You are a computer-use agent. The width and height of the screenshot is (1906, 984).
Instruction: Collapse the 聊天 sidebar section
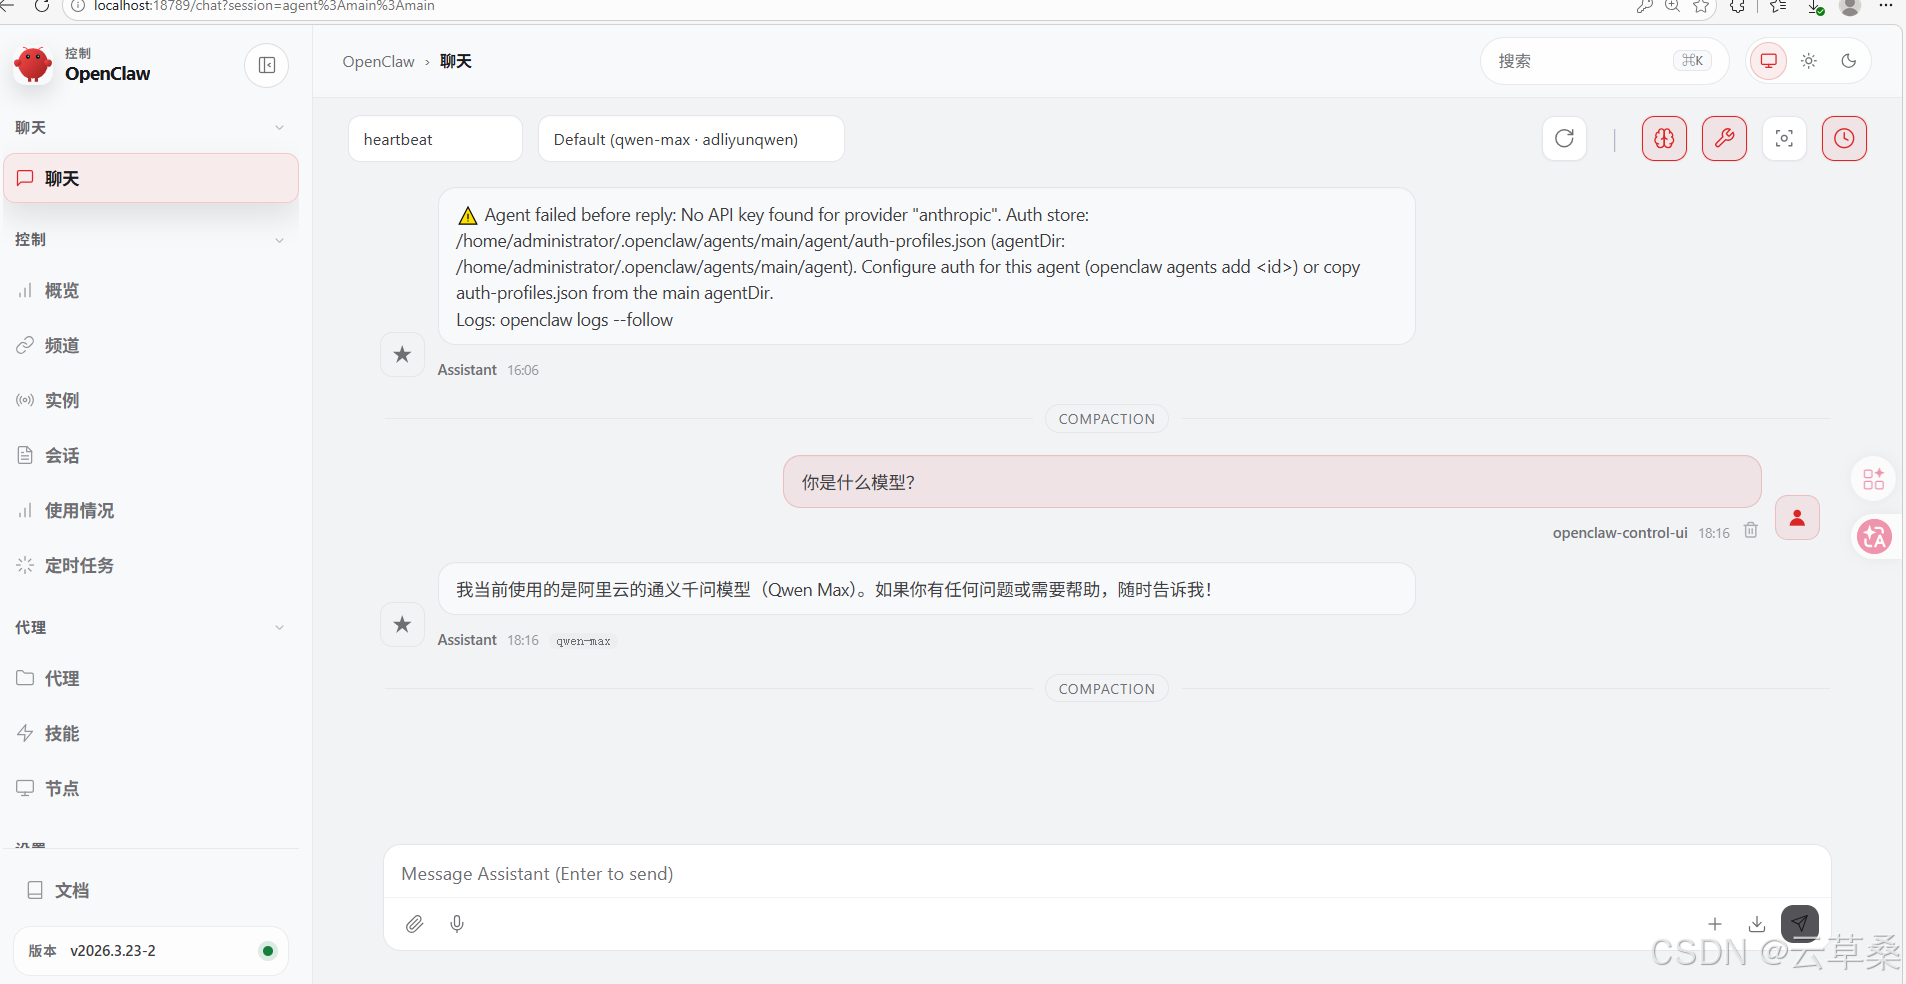coord(279,128)
